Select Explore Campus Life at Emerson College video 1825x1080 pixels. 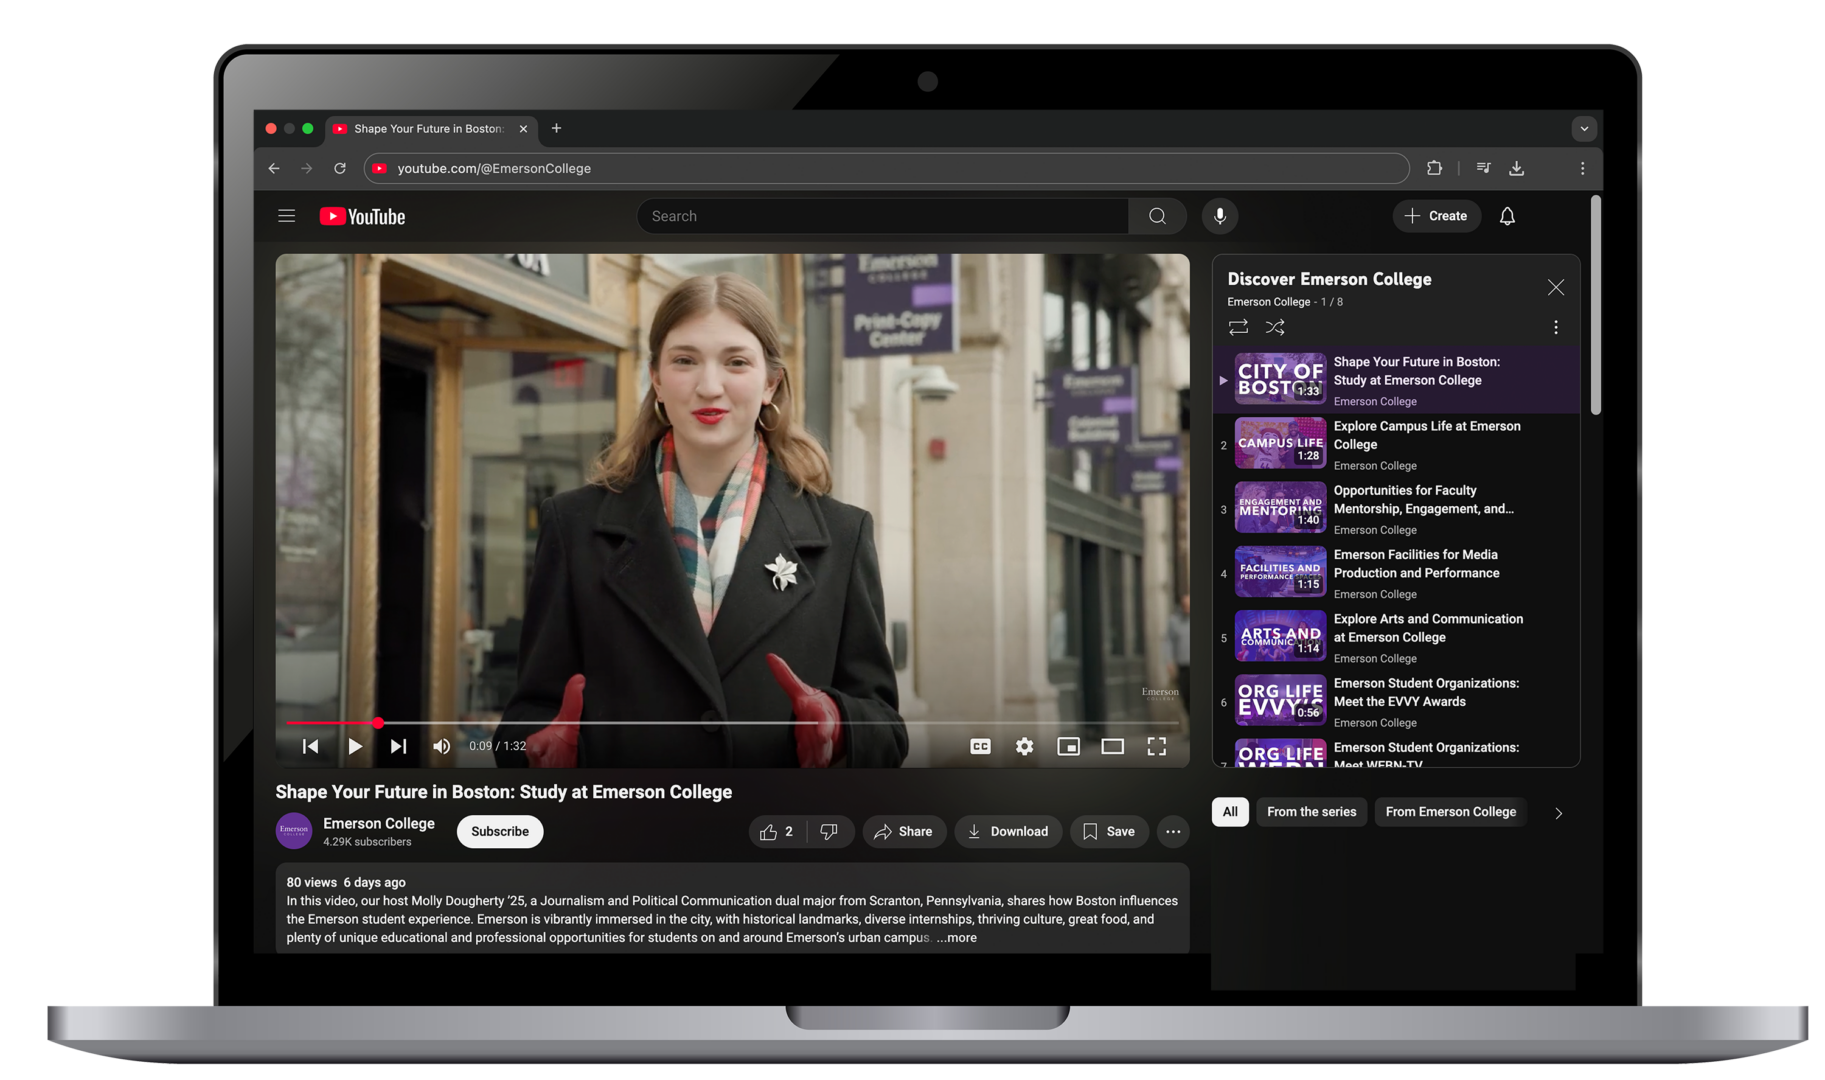point(1396,444)
